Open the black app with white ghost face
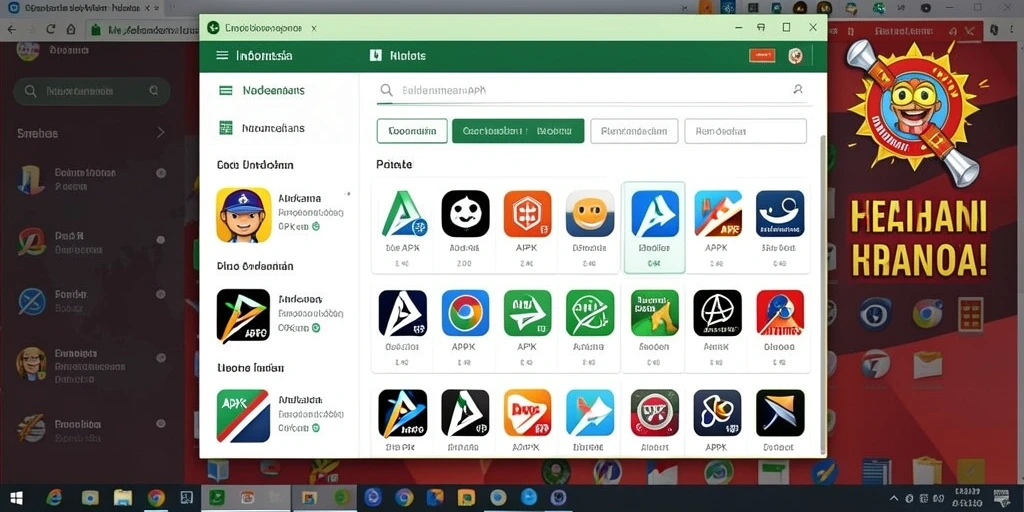Screen dimensions: 1024x512 pyautogui.click(x=465, y=214)
